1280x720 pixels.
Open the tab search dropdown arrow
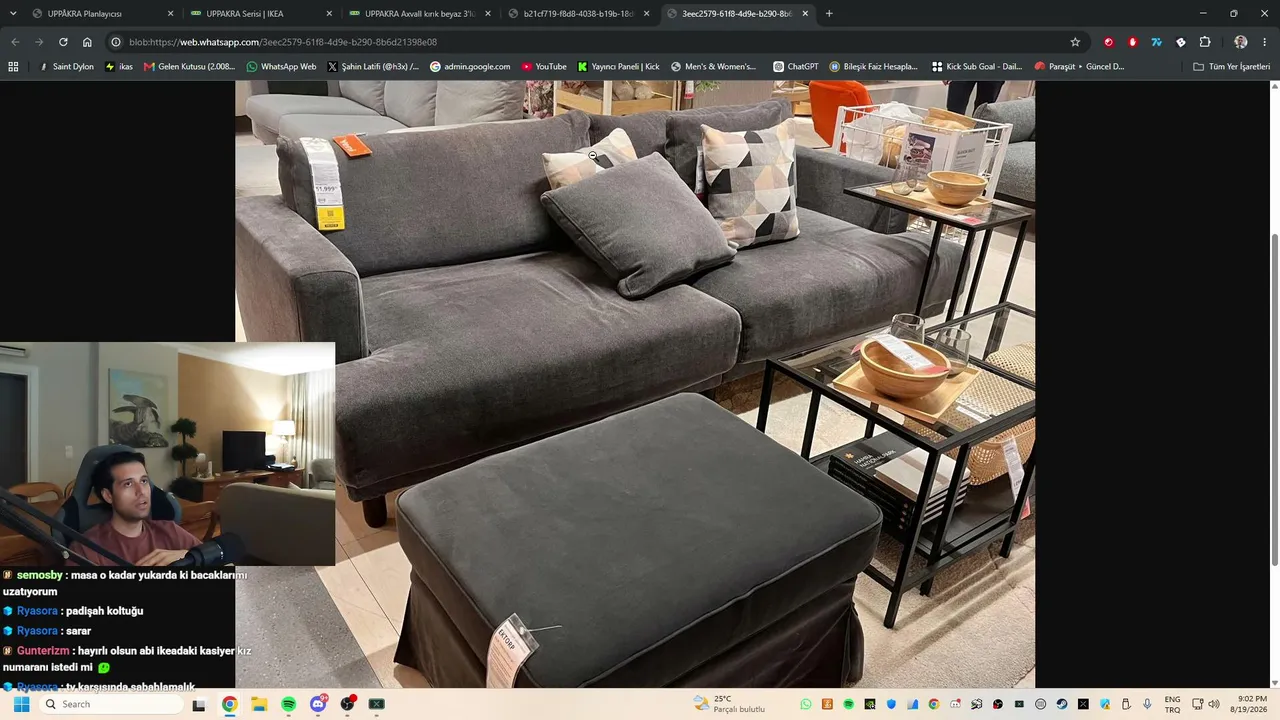tap(11, 13)
